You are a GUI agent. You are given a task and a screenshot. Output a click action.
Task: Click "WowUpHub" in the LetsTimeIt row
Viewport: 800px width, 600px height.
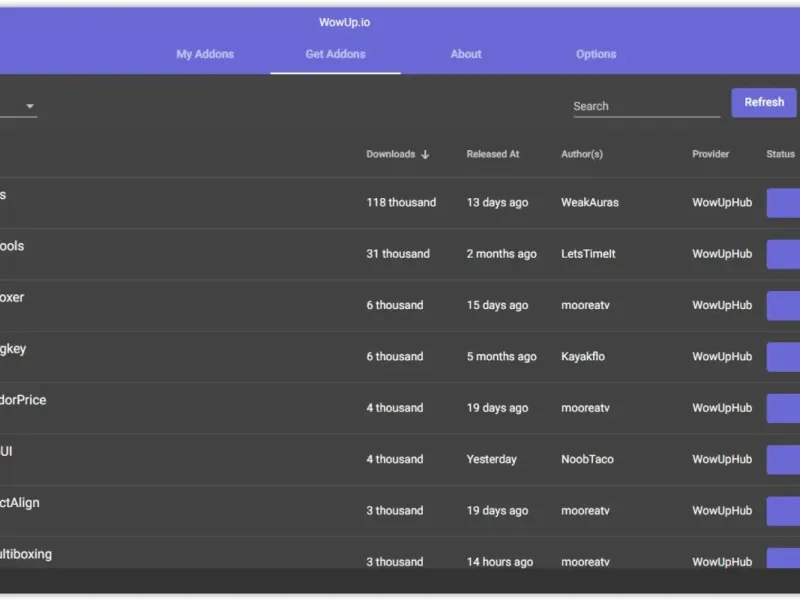click(x=722, y=254)
